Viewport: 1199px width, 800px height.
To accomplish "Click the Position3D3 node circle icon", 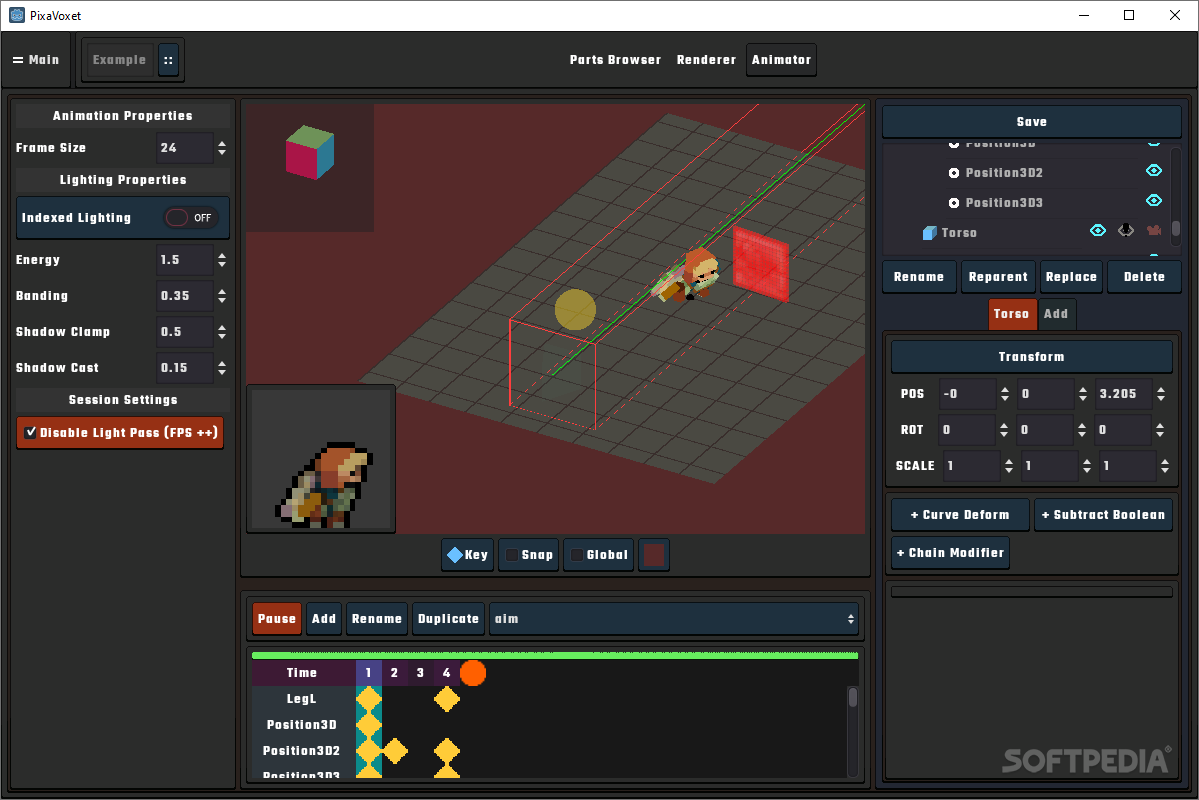I will [954, 203].
